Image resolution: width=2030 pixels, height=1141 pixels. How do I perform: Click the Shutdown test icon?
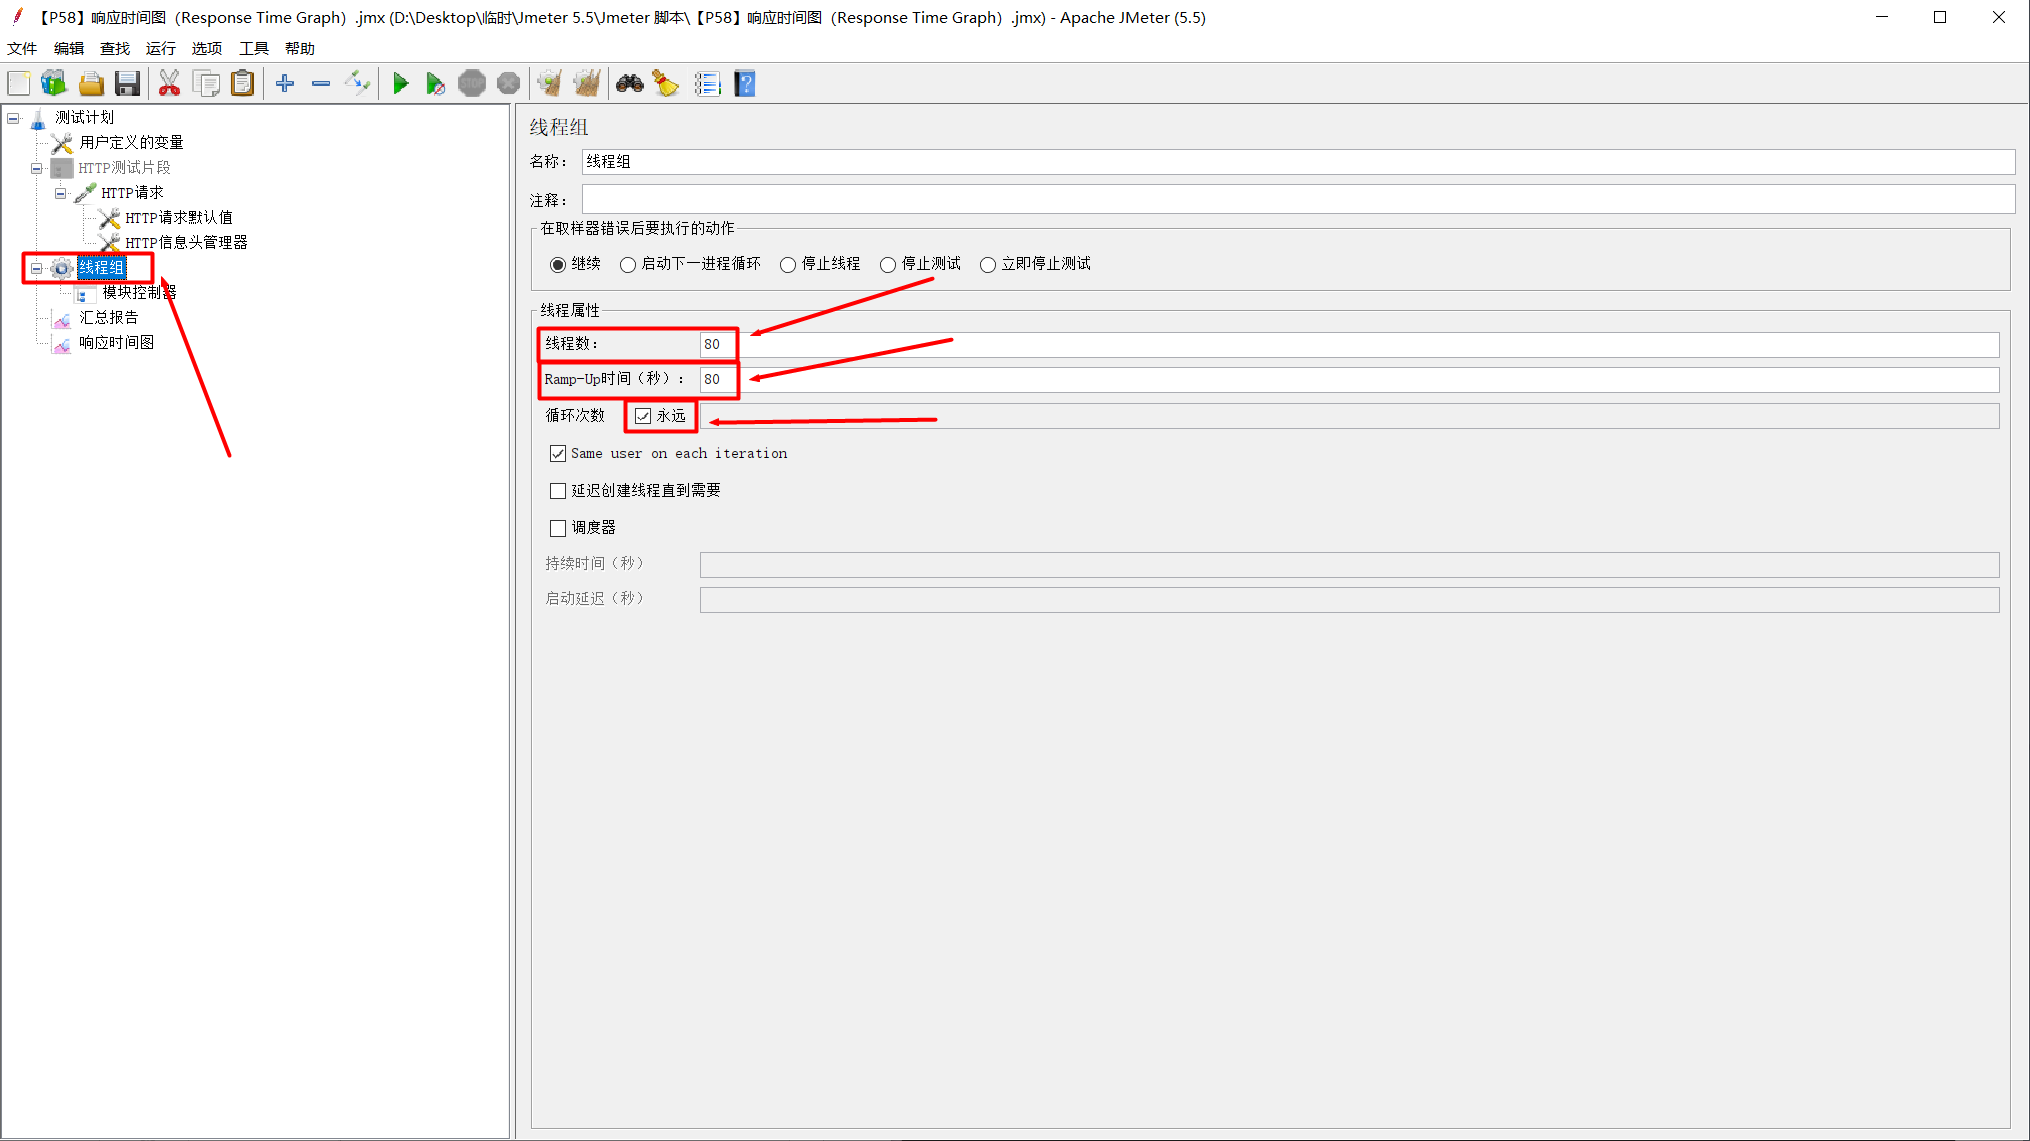coord(508,84)
